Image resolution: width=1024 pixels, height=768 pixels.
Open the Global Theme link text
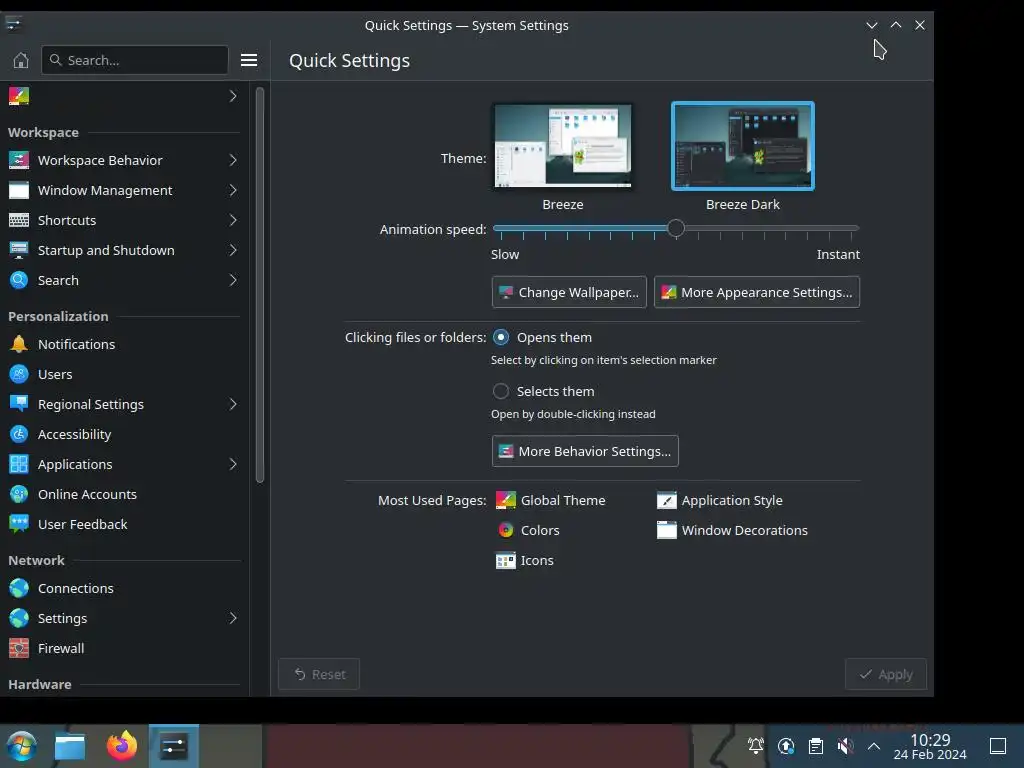(x=563, y=500)
